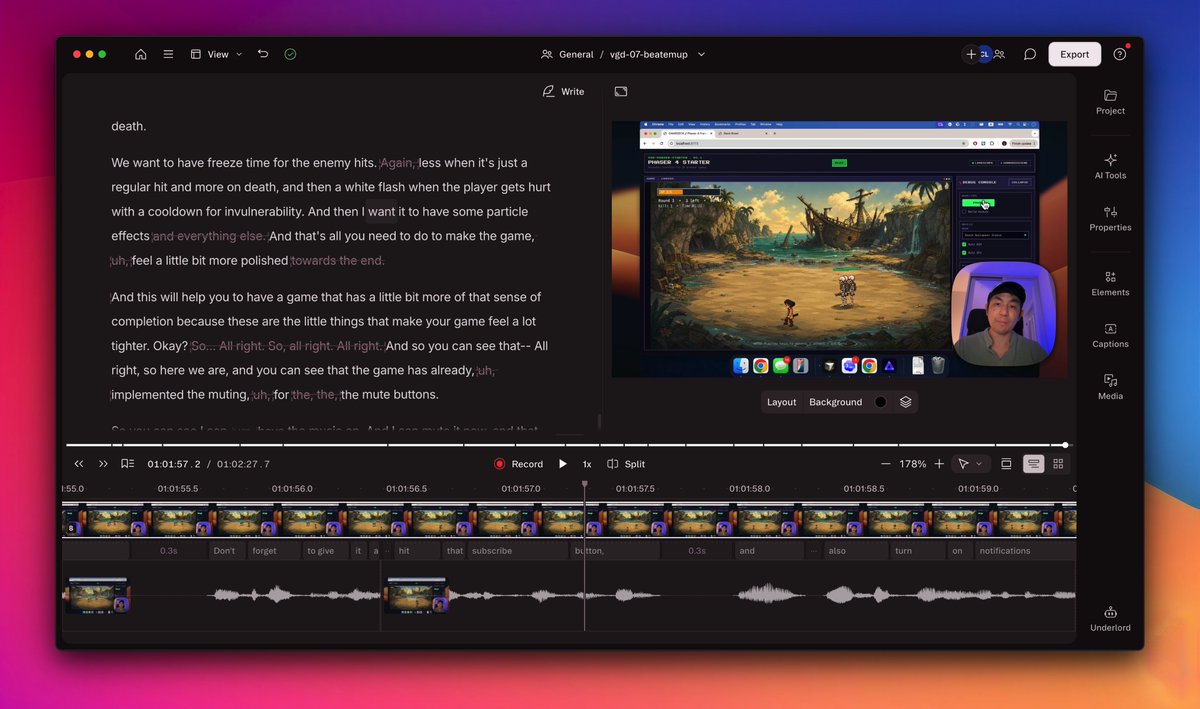Viewport: 1200px width, 709px height.
Task: Click the Background button under the canvas
Action: click(835, 402)
